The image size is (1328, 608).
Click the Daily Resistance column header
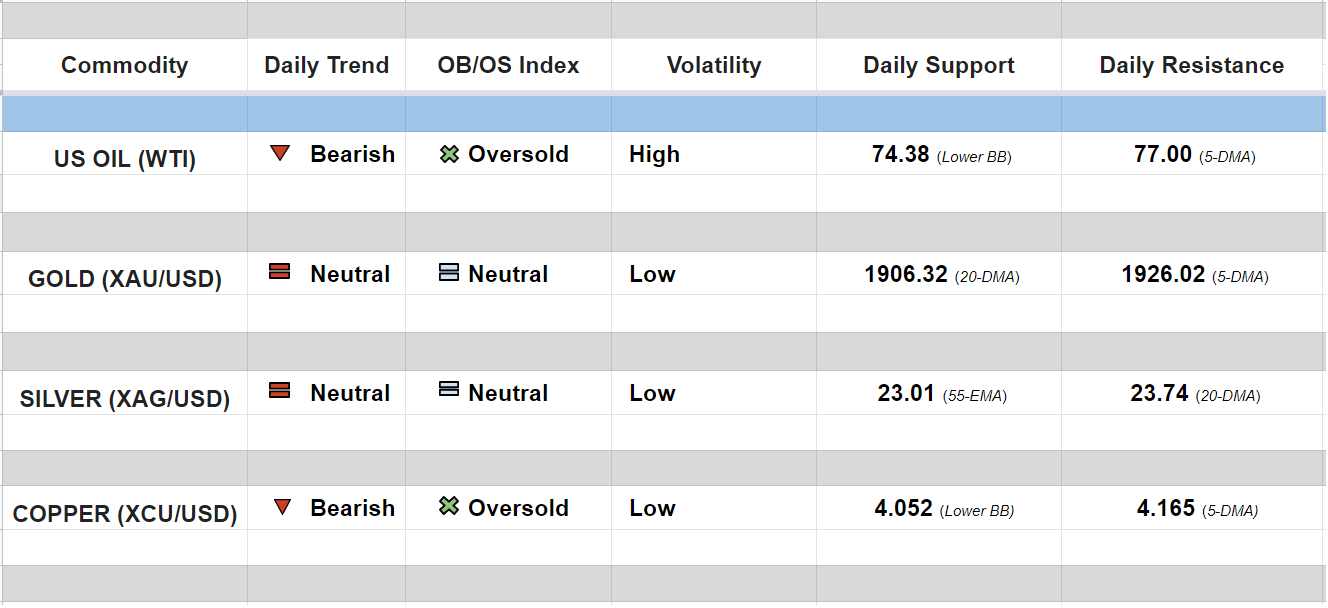pyautogui.click(x=1192, y=66)
